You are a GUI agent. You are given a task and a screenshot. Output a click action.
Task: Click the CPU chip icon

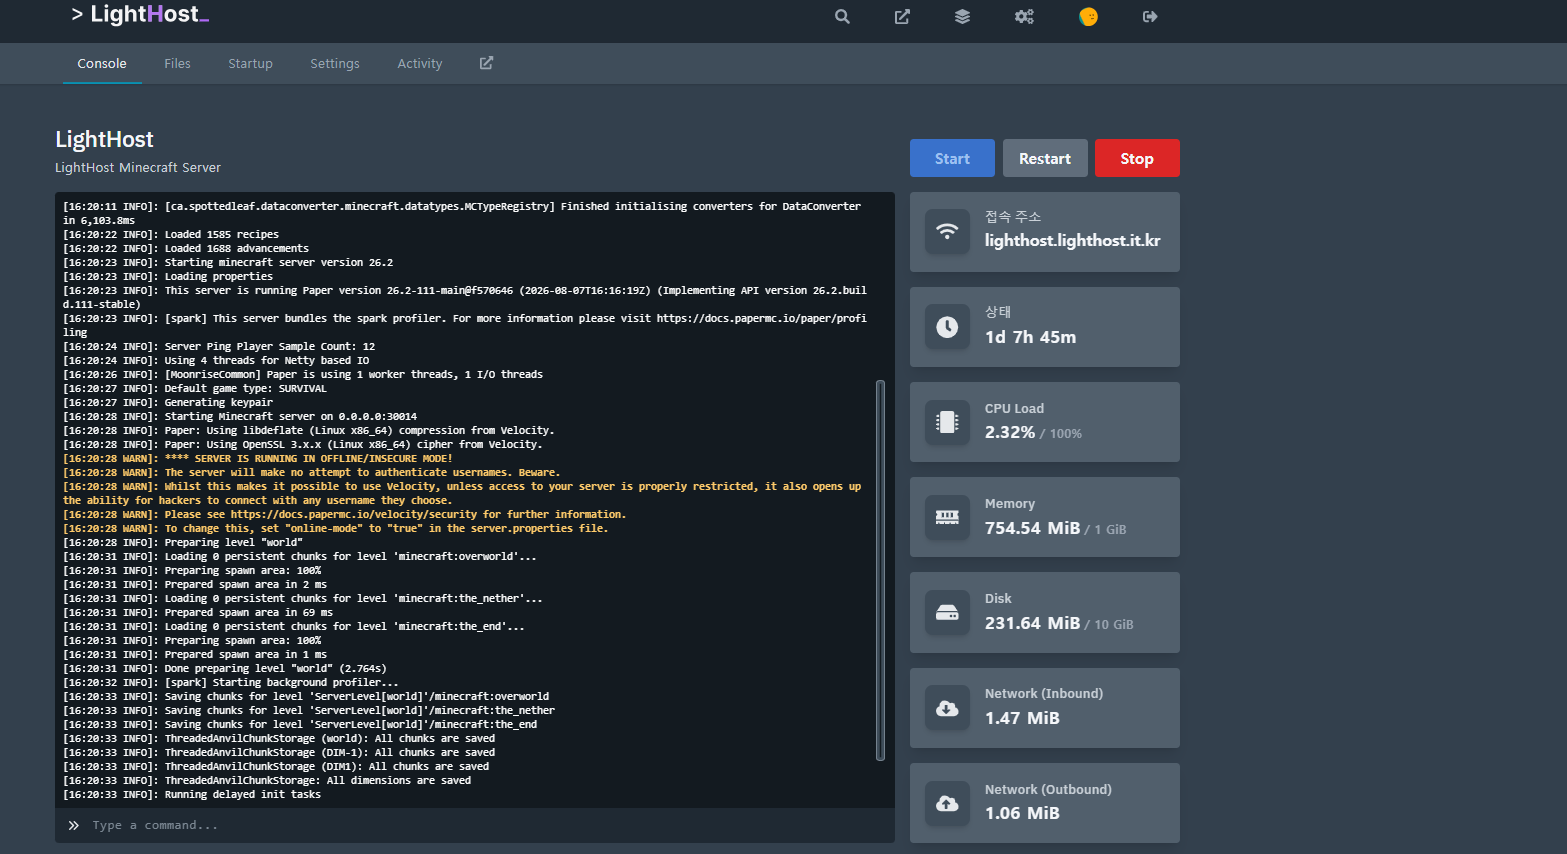pos(947,422)
